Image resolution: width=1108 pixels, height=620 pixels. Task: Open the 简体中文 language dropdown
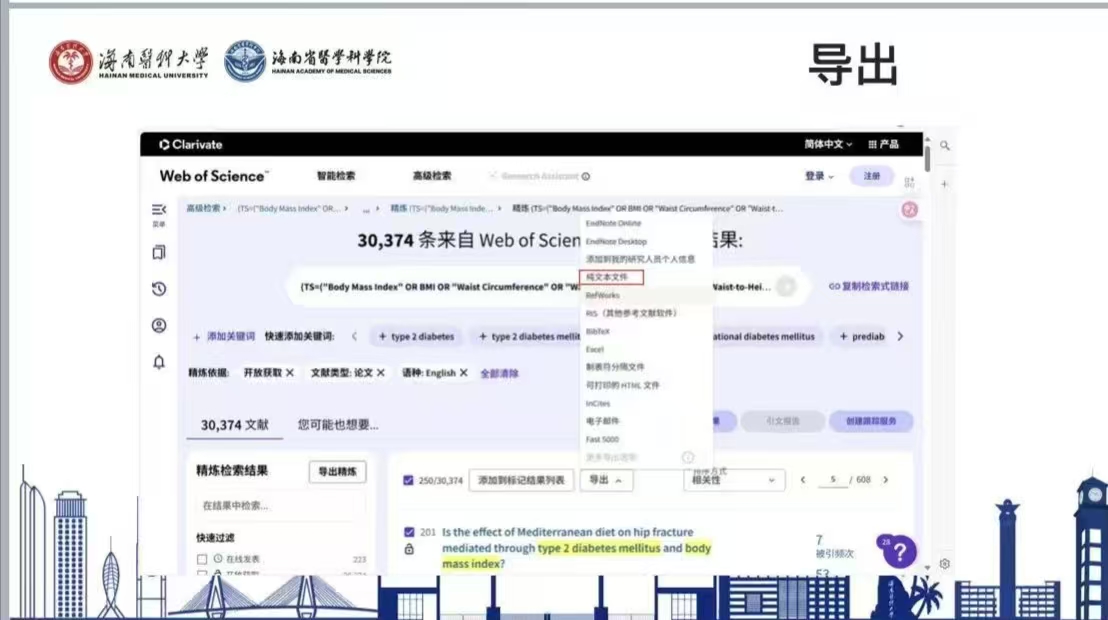(x=828, y=145)
